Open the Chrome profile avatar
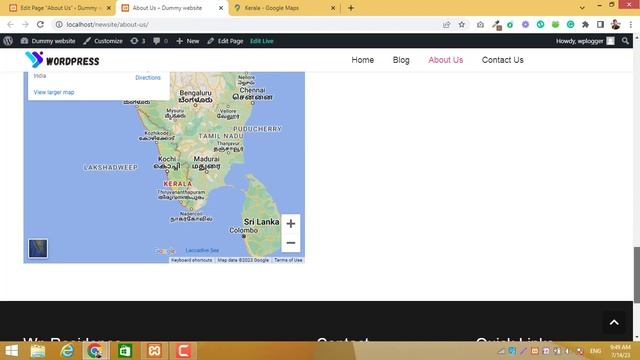This screenshot has height=360, width=640. tap(616, 24)
